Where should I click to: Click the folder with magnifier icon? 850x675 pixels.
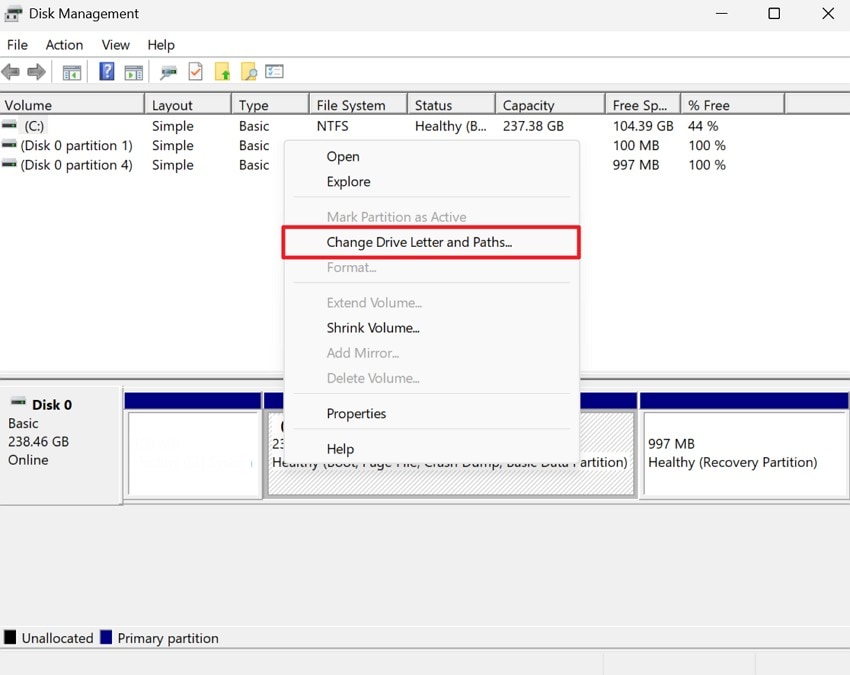click(x=249, y=72)
